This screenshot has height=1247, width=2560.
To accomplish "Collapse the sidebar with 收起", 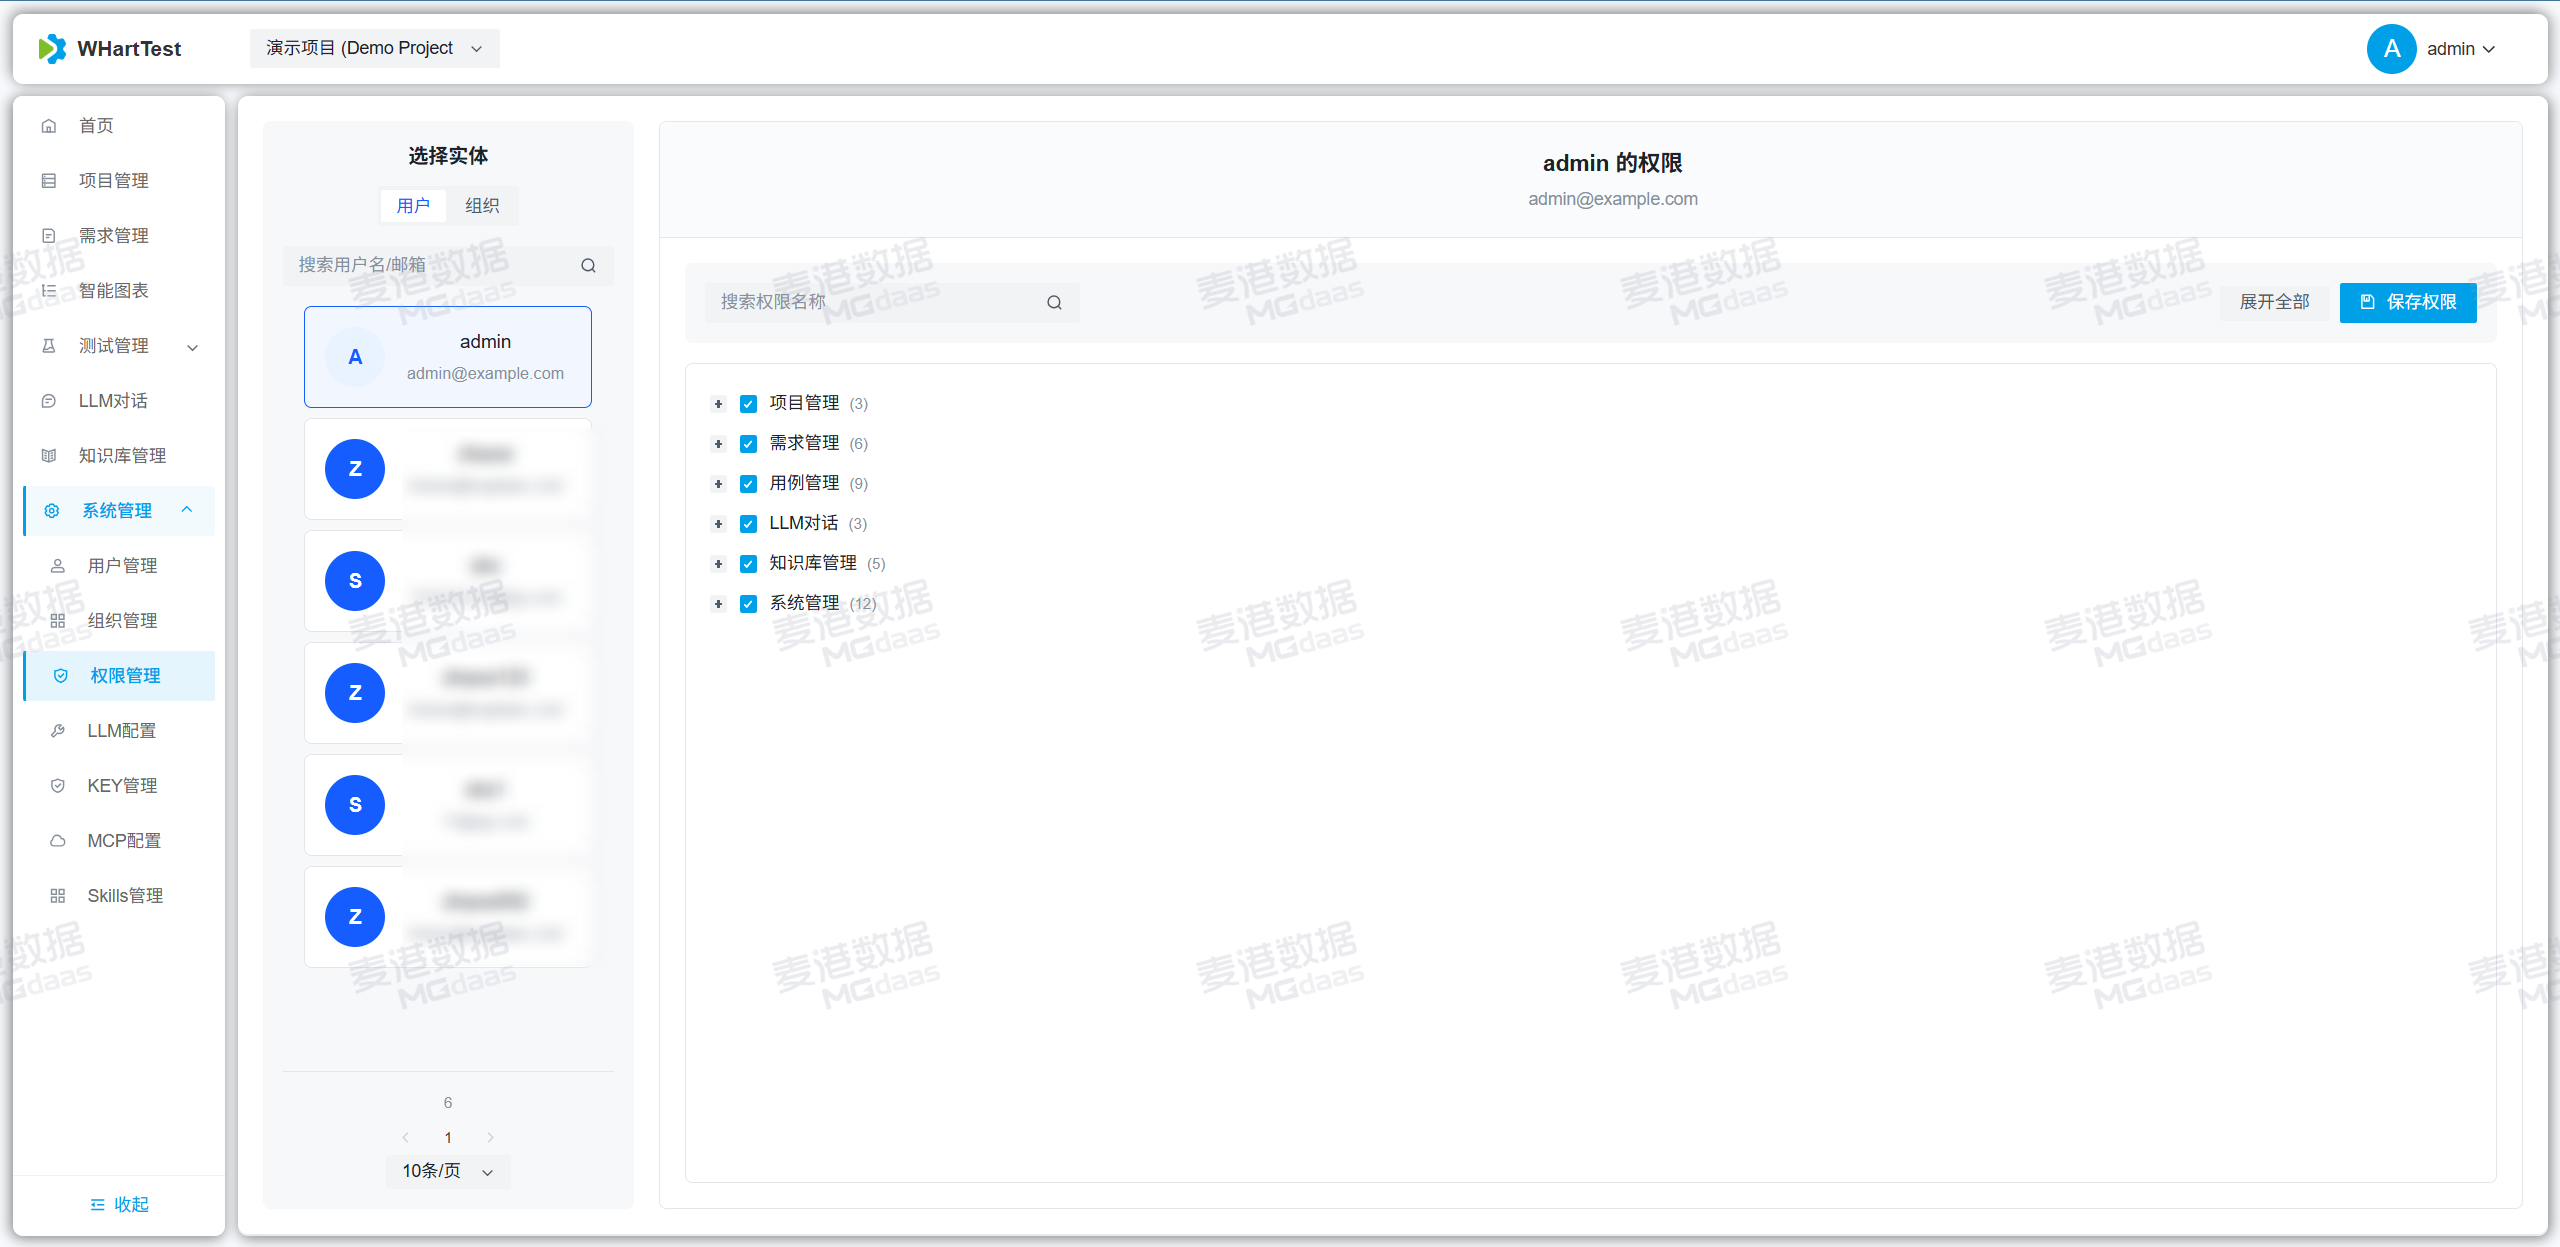I will (119, 1204).
